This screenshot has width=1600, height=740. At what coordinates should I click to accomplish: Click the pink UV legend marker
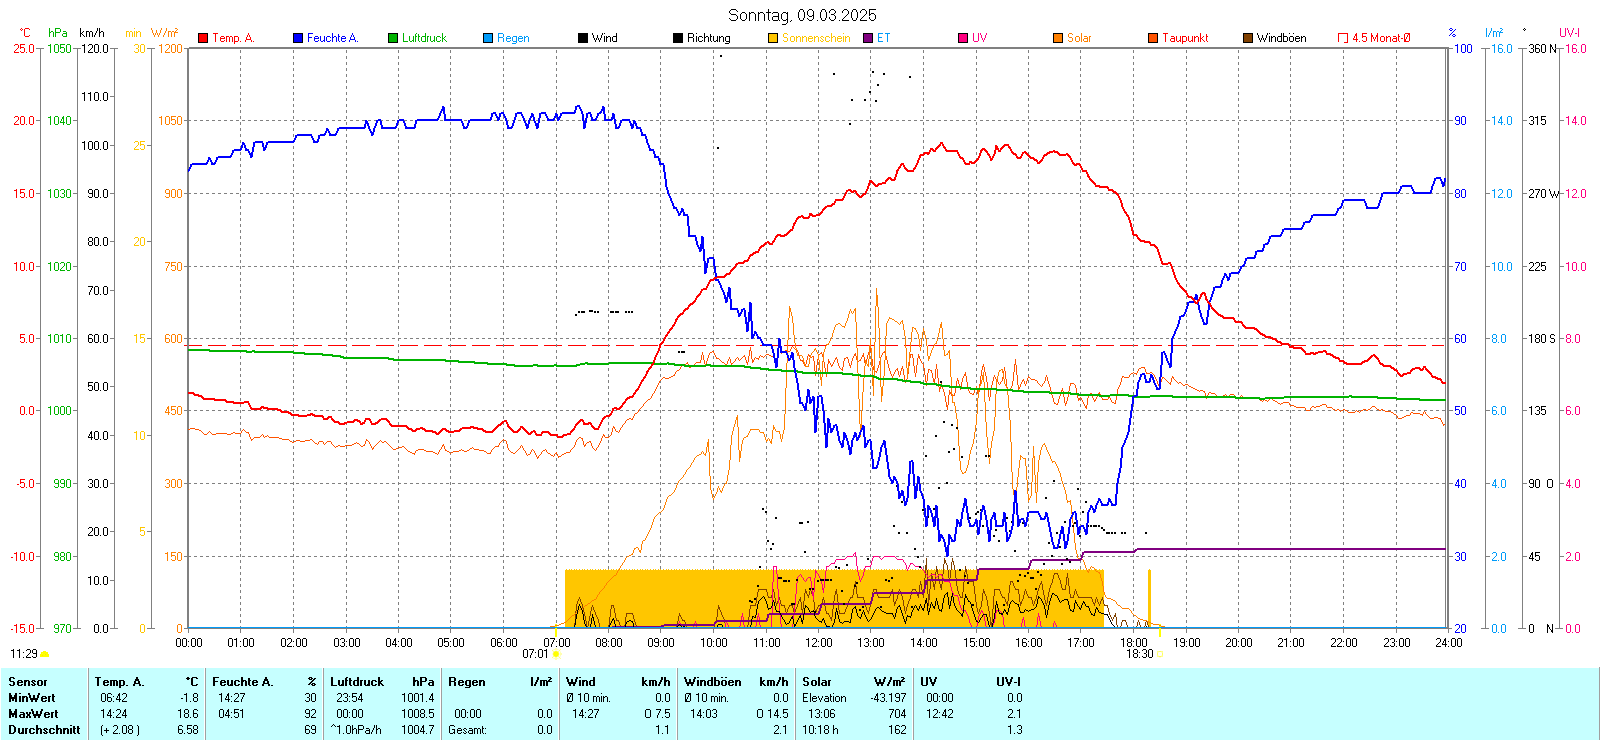963,38
